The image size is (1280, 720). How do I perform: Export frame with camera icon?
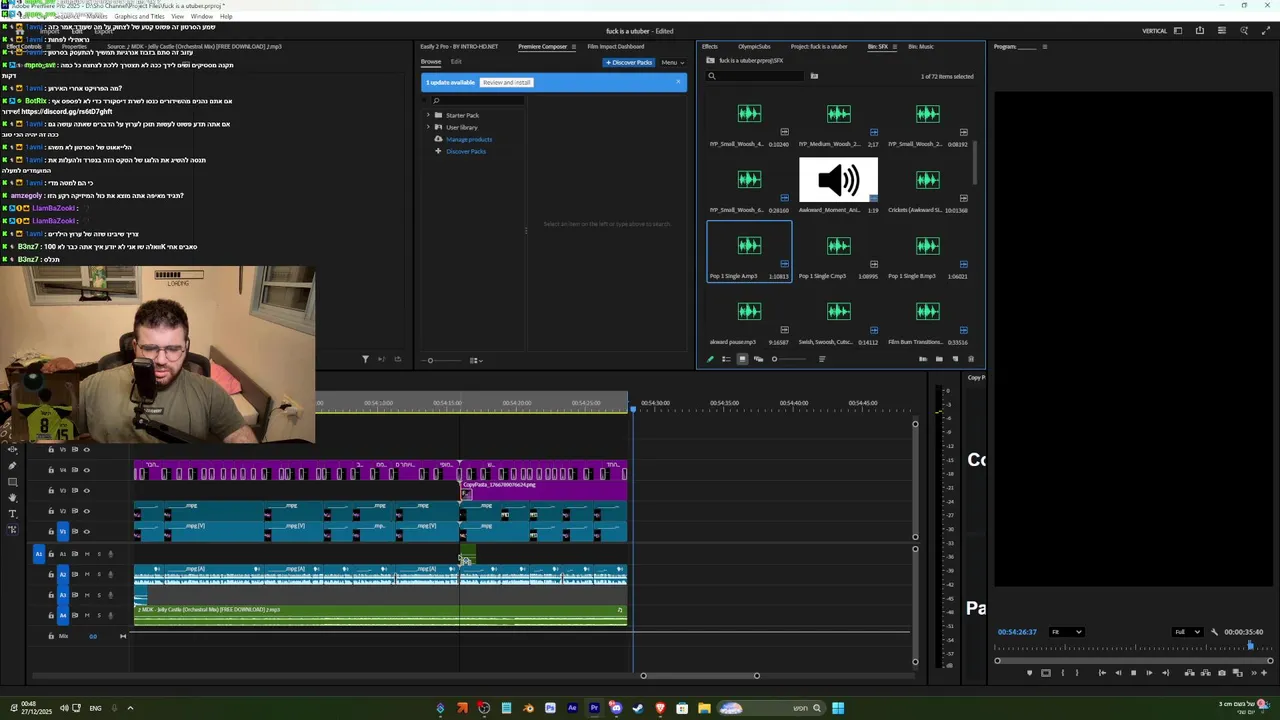(1222, 673)
